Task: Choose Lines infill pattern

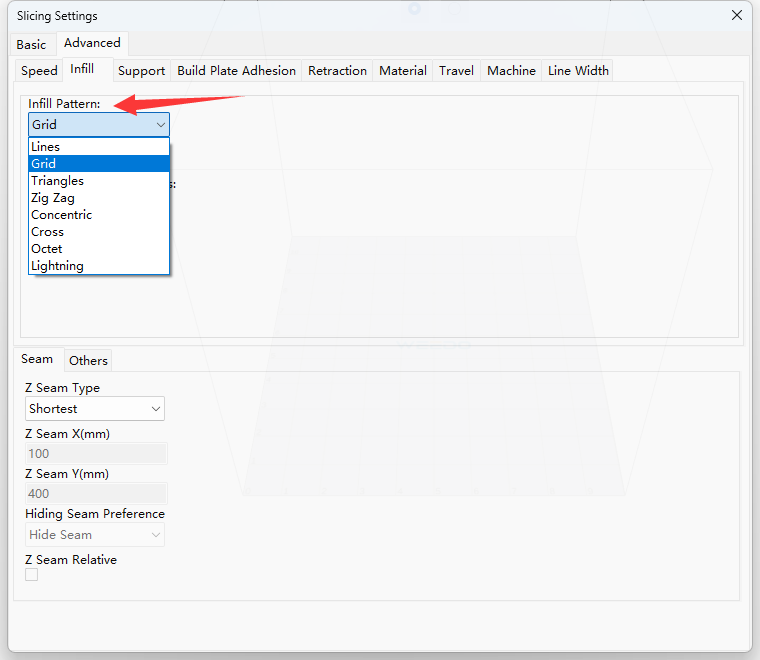Action: click(46, 147)
